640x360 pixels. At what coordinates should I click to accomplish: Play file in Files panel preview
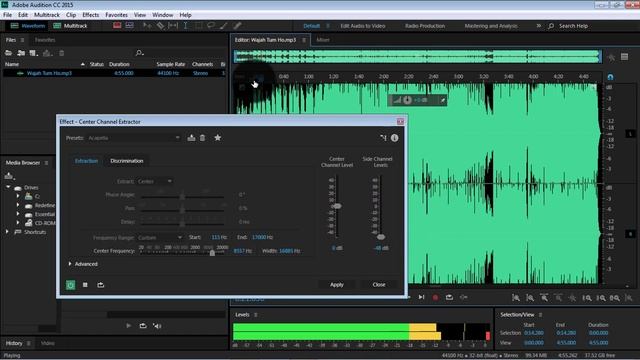pos(129,326)
